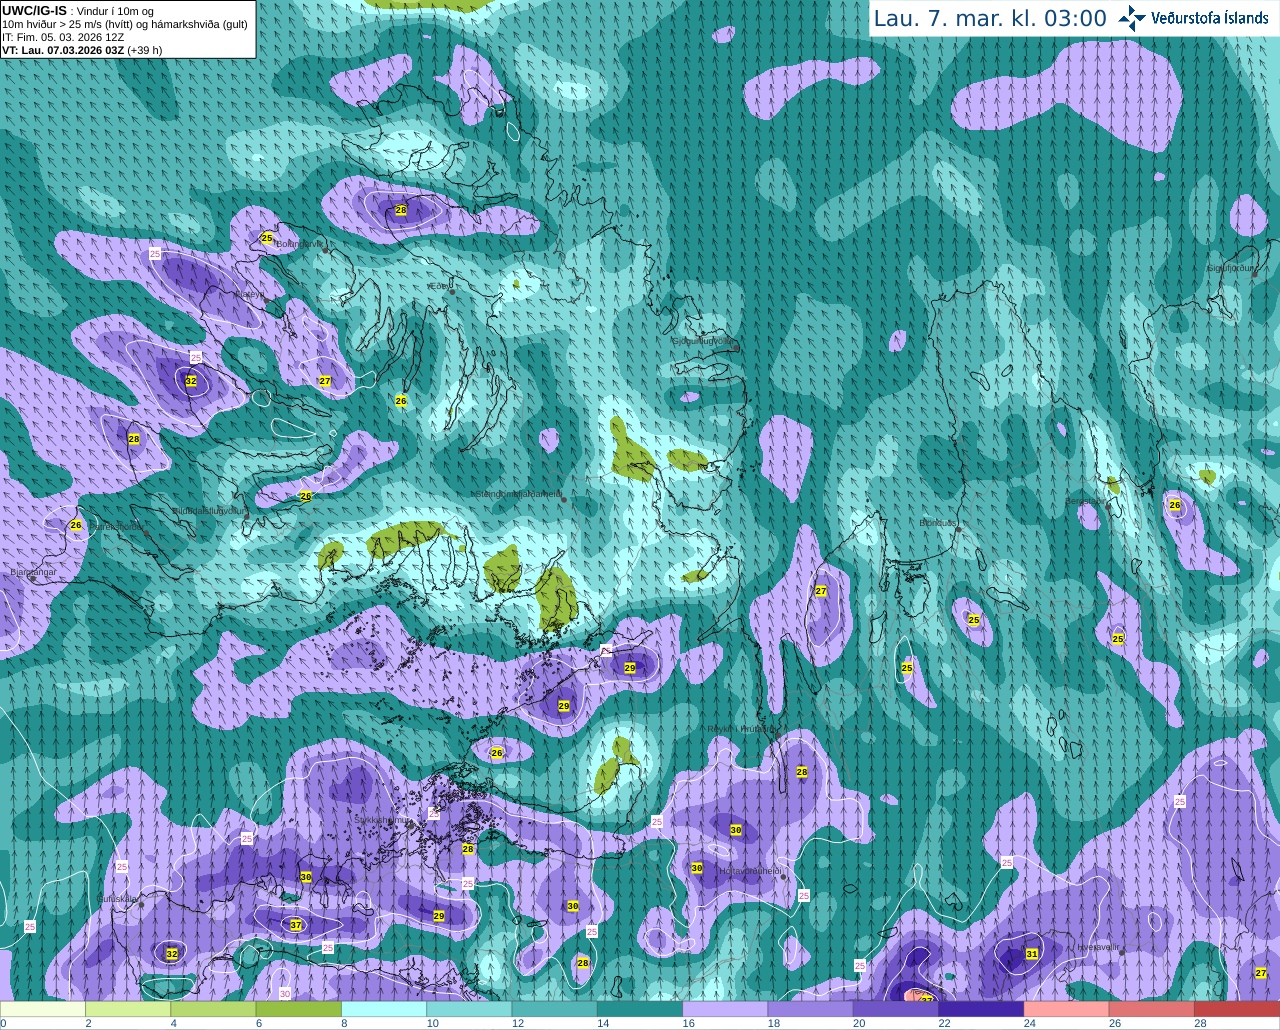The height and width of the screenshot is (1030, 1280).
Task: Click the Bjargtangar station label
Action: 33,572
